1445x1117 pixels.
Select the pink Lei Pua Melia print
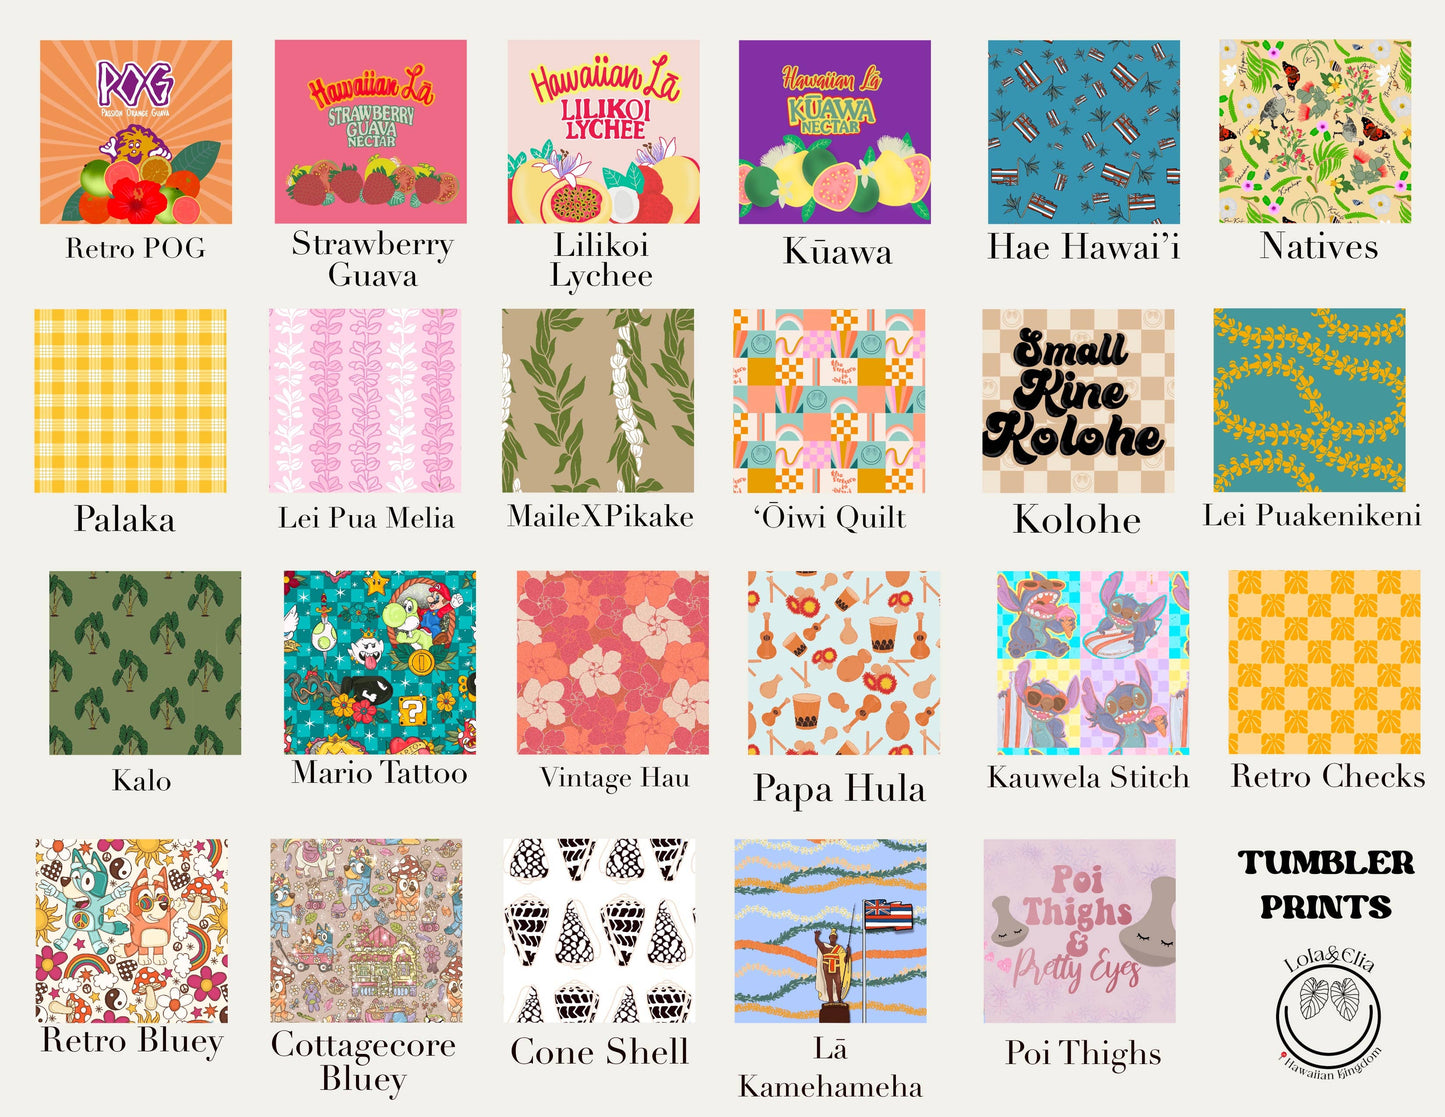365,401
